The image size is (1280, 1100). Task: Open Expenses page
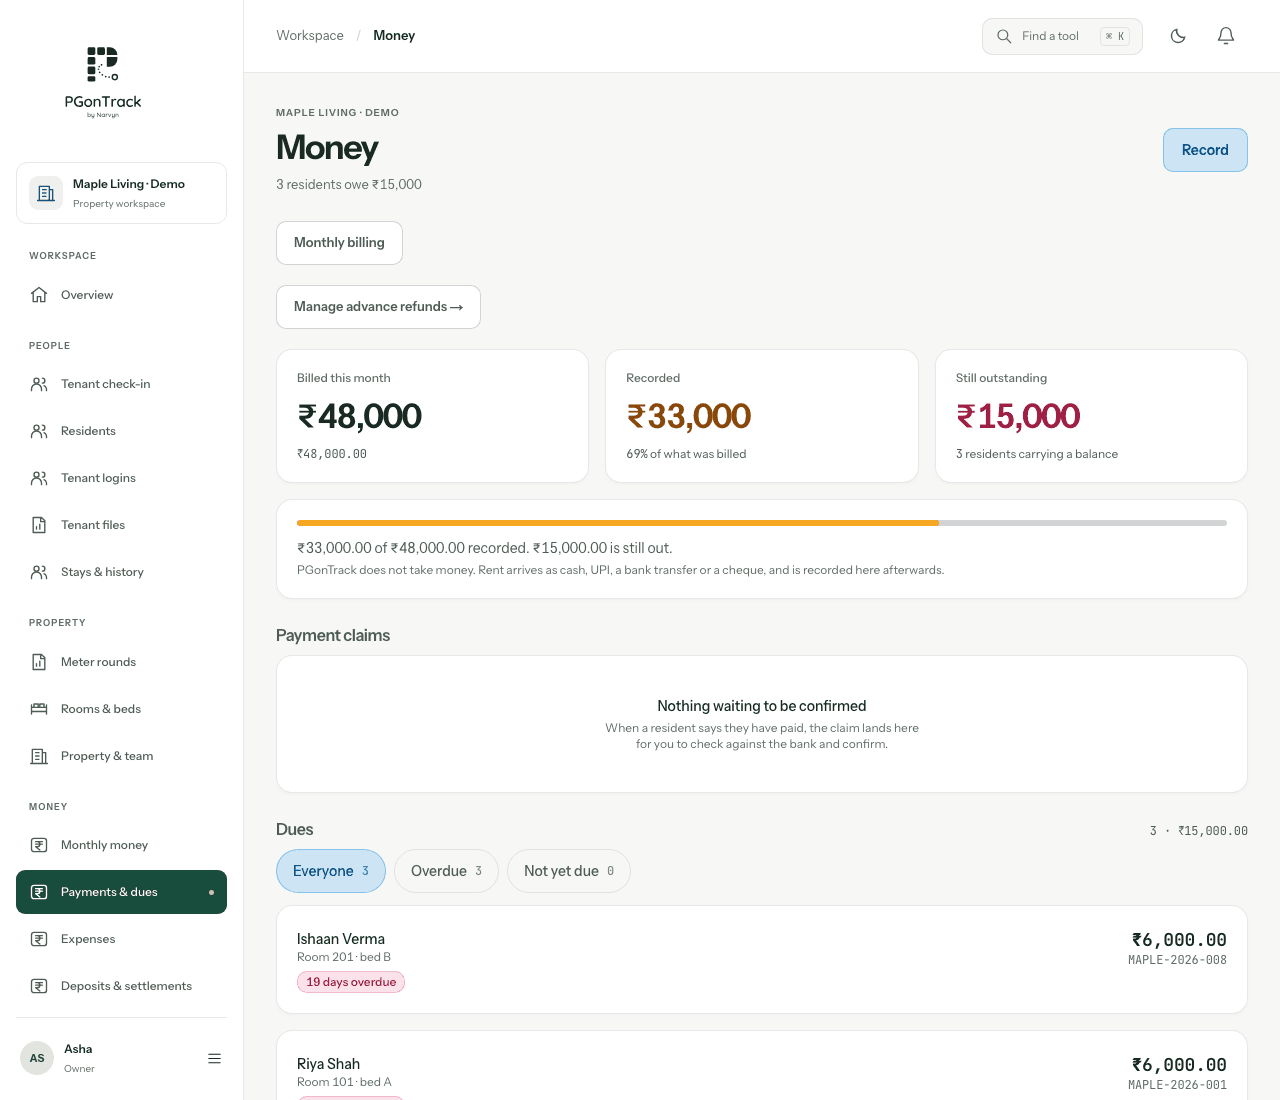pyautogui.click(x=121, y=939)
